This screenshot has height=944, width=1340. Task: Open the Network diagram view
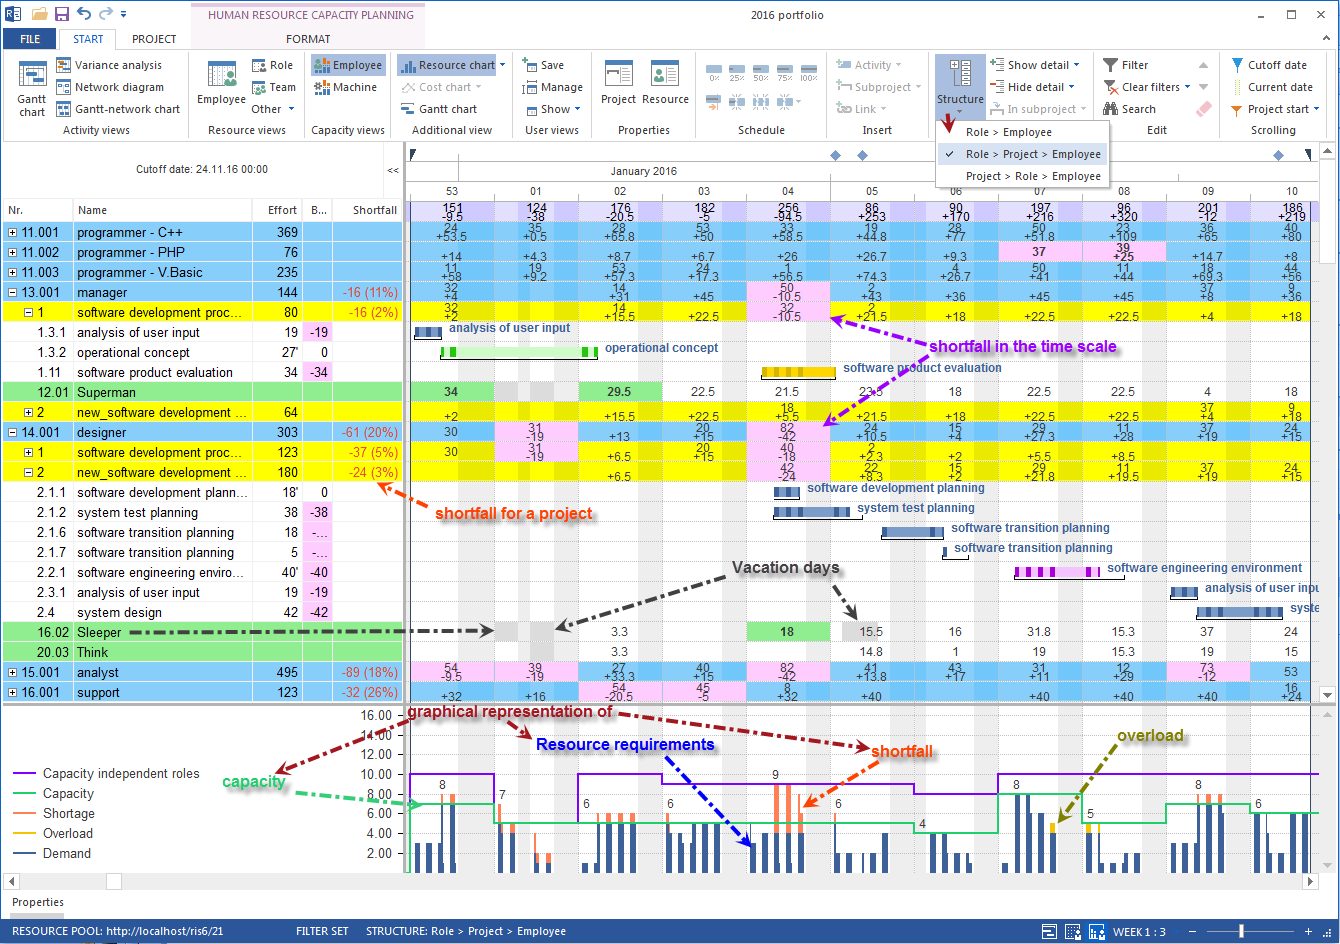tap(109, 87)
